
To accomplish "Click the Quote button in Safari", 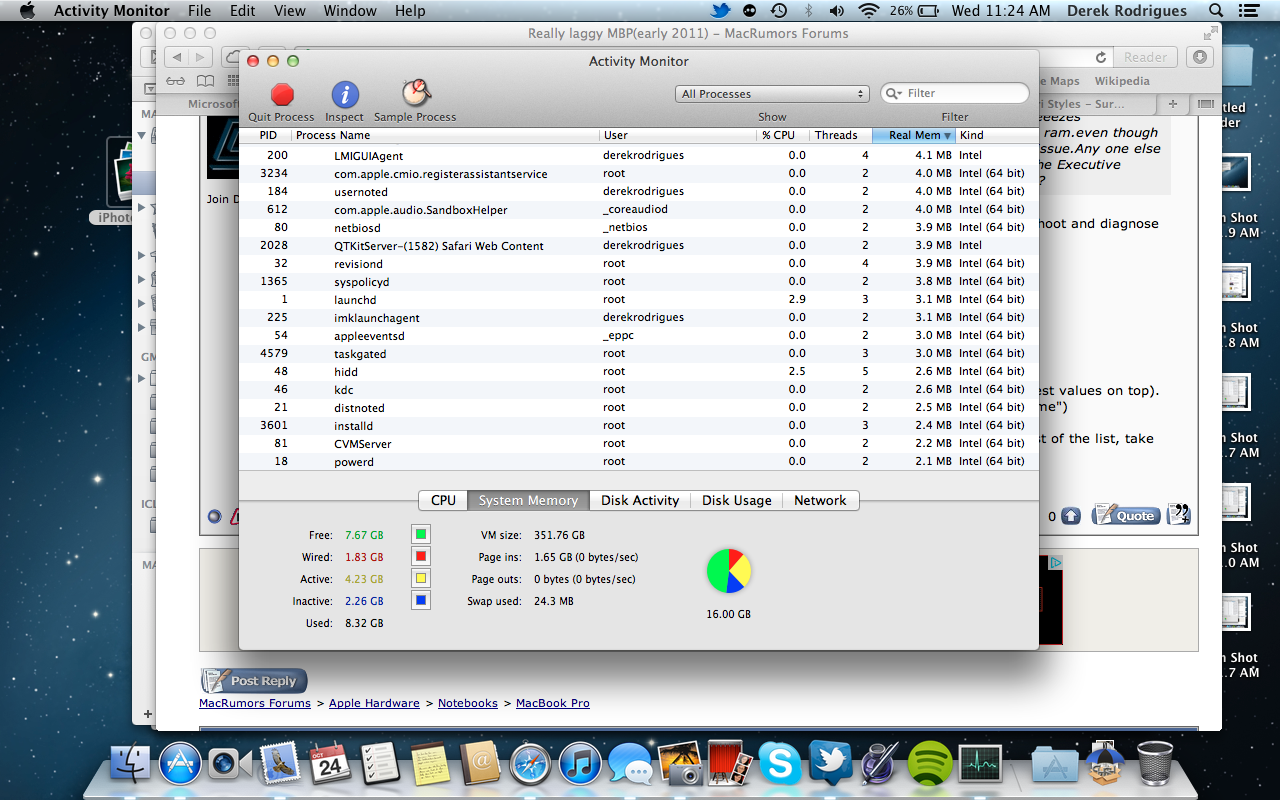I will (1125, 515).
